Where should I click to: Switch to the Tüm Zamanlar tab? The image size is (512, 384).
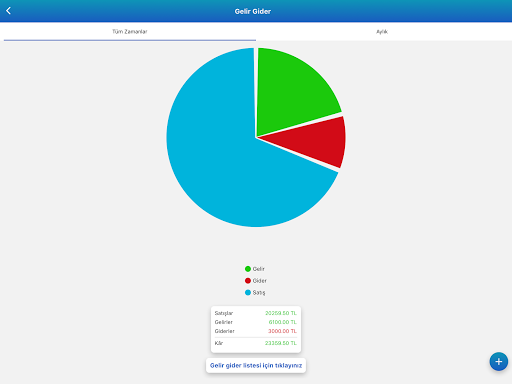tap(130, 32)
